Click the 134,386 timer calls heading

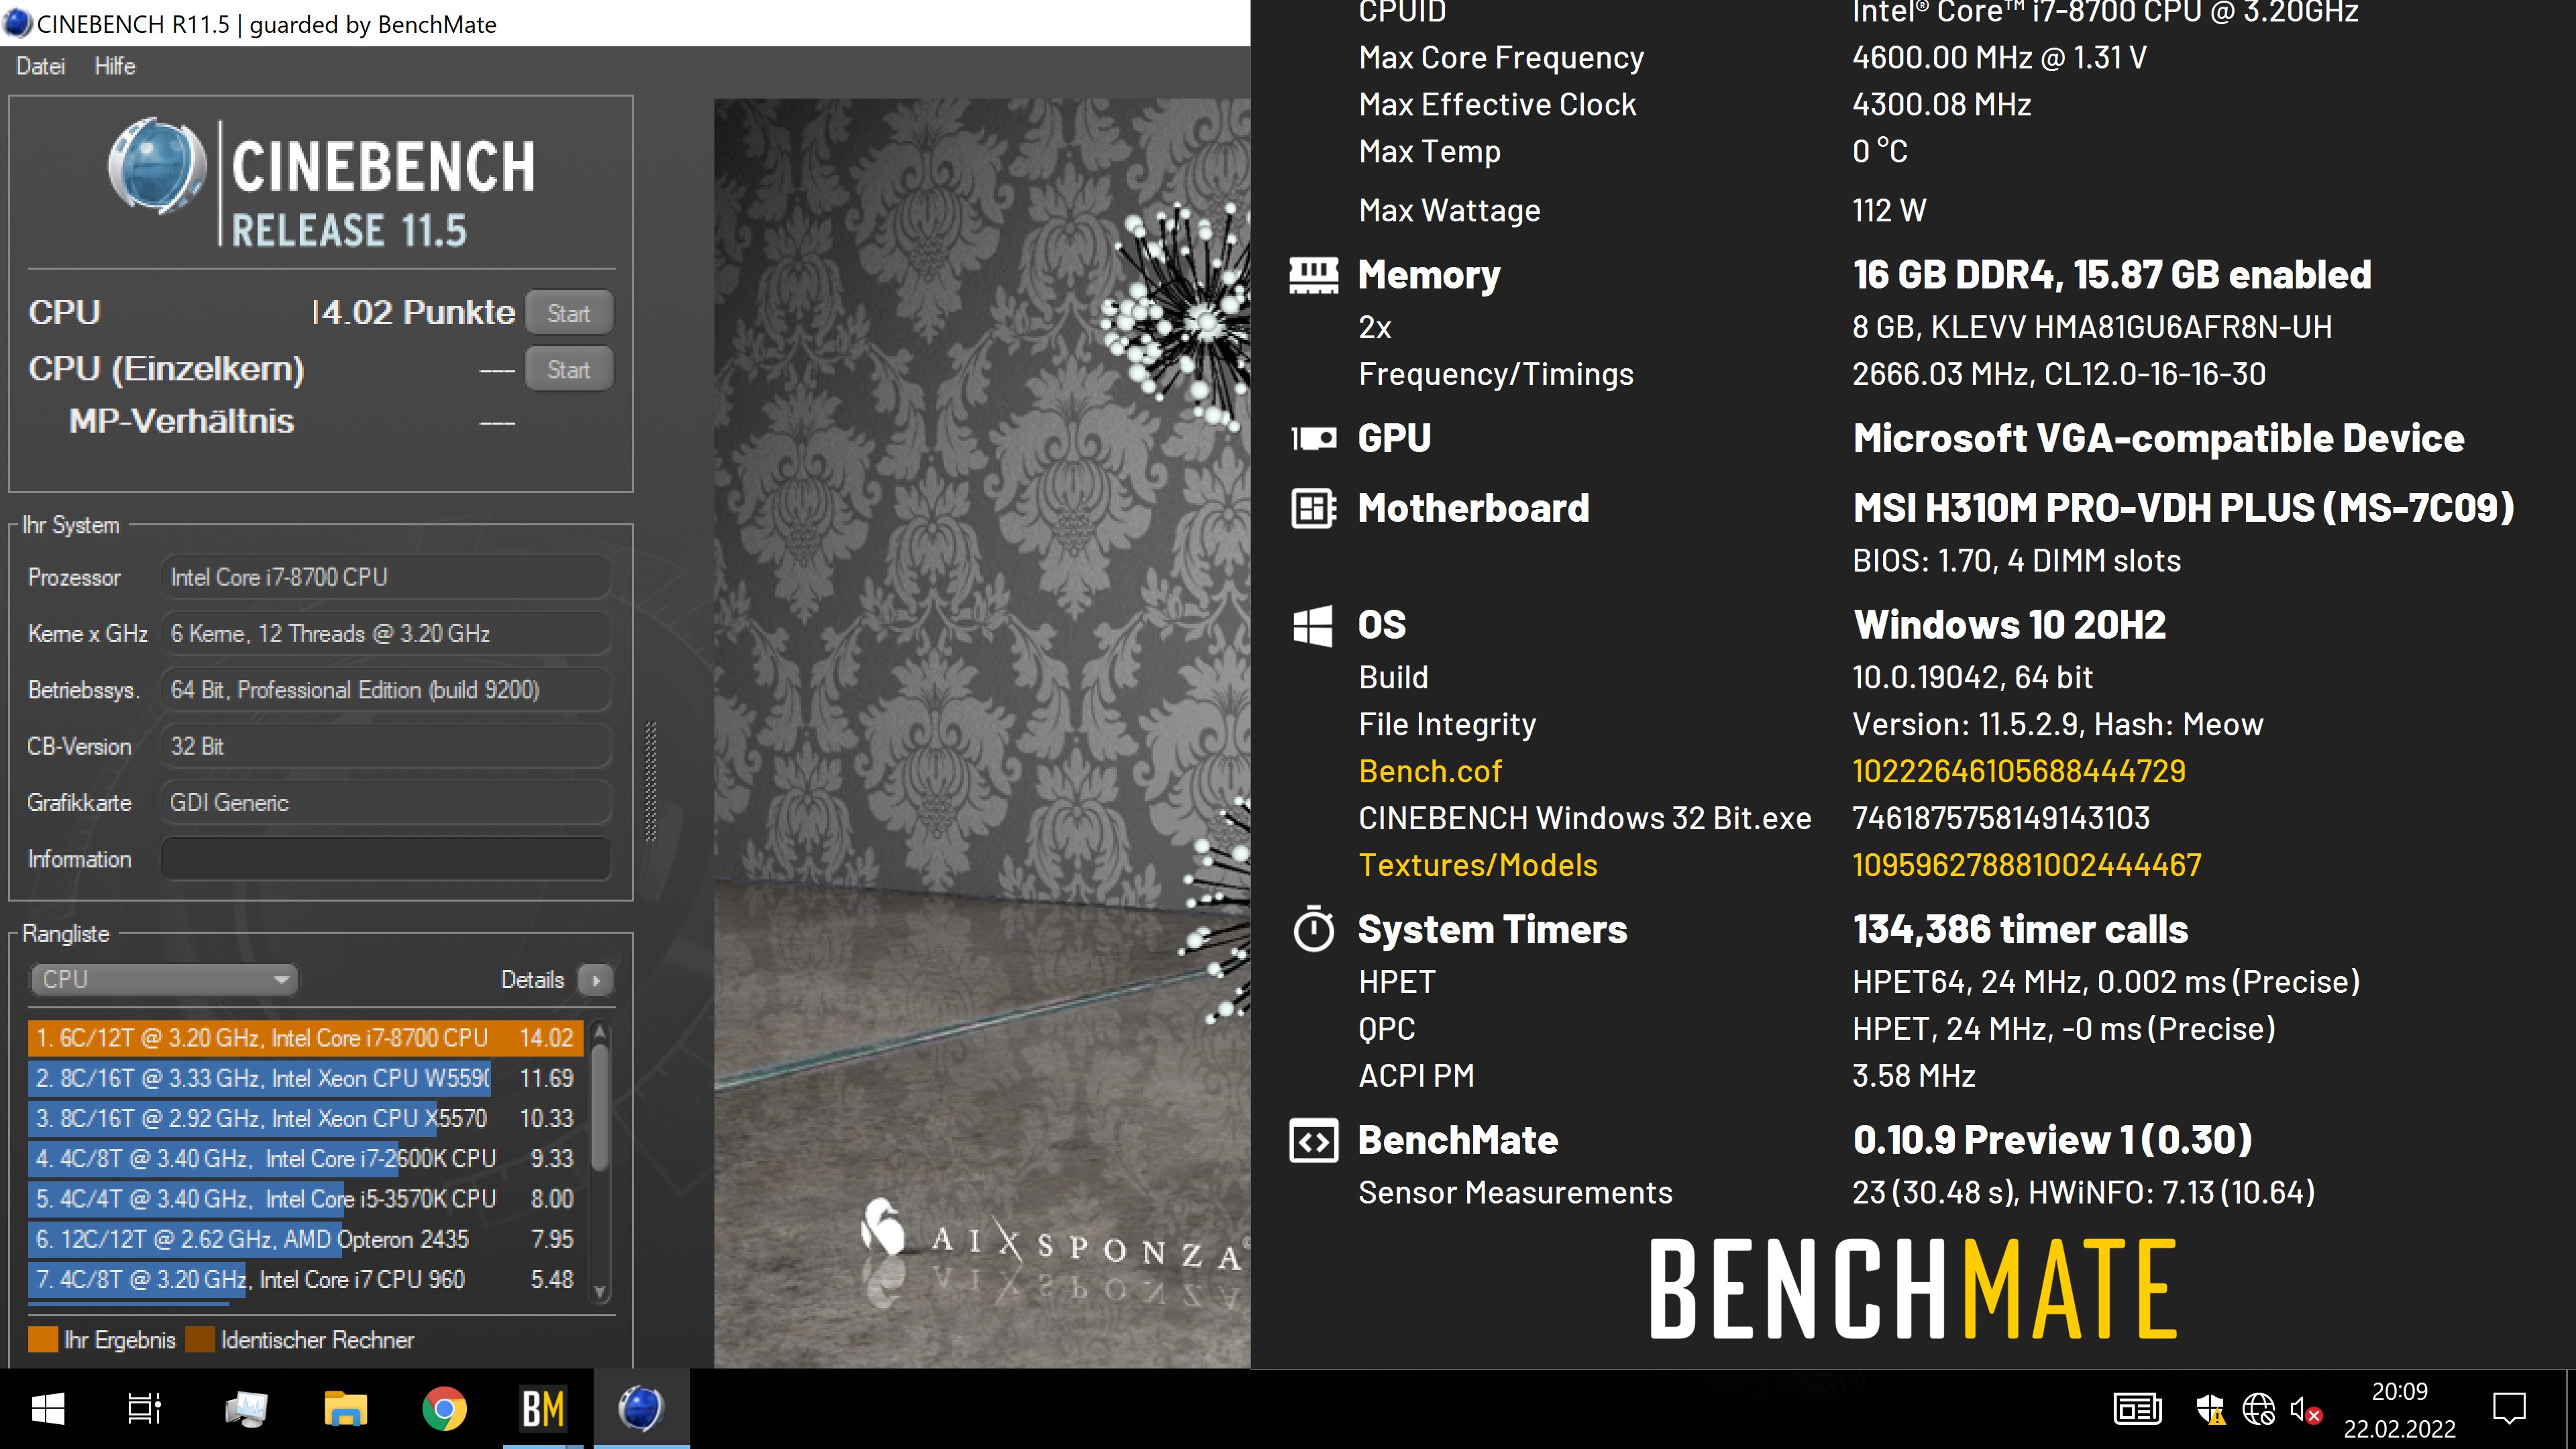pyautogui.click(x=2020, y=930)
